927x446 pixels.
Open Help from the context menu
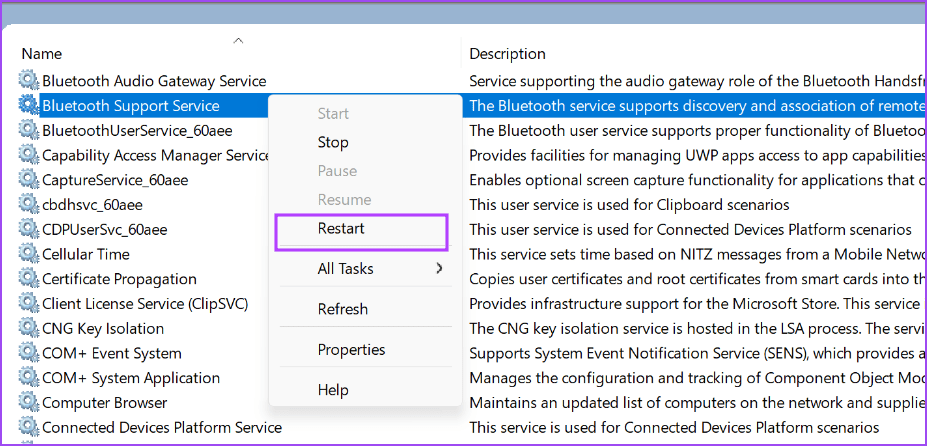coord(333,390)
